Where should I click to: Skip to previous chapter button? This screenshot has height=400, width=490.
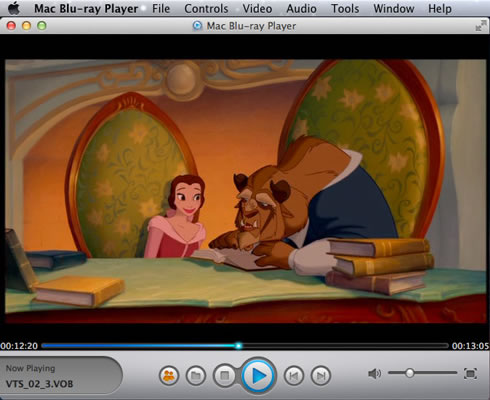(x=293, y=376)
